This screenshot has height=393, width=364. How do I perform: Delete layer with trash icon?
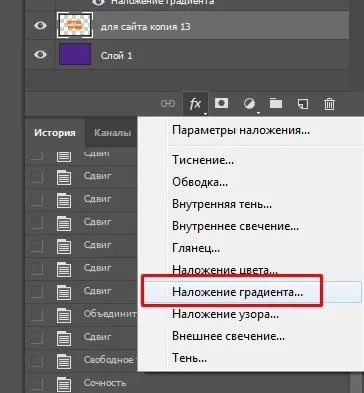(x=329, y=104)
